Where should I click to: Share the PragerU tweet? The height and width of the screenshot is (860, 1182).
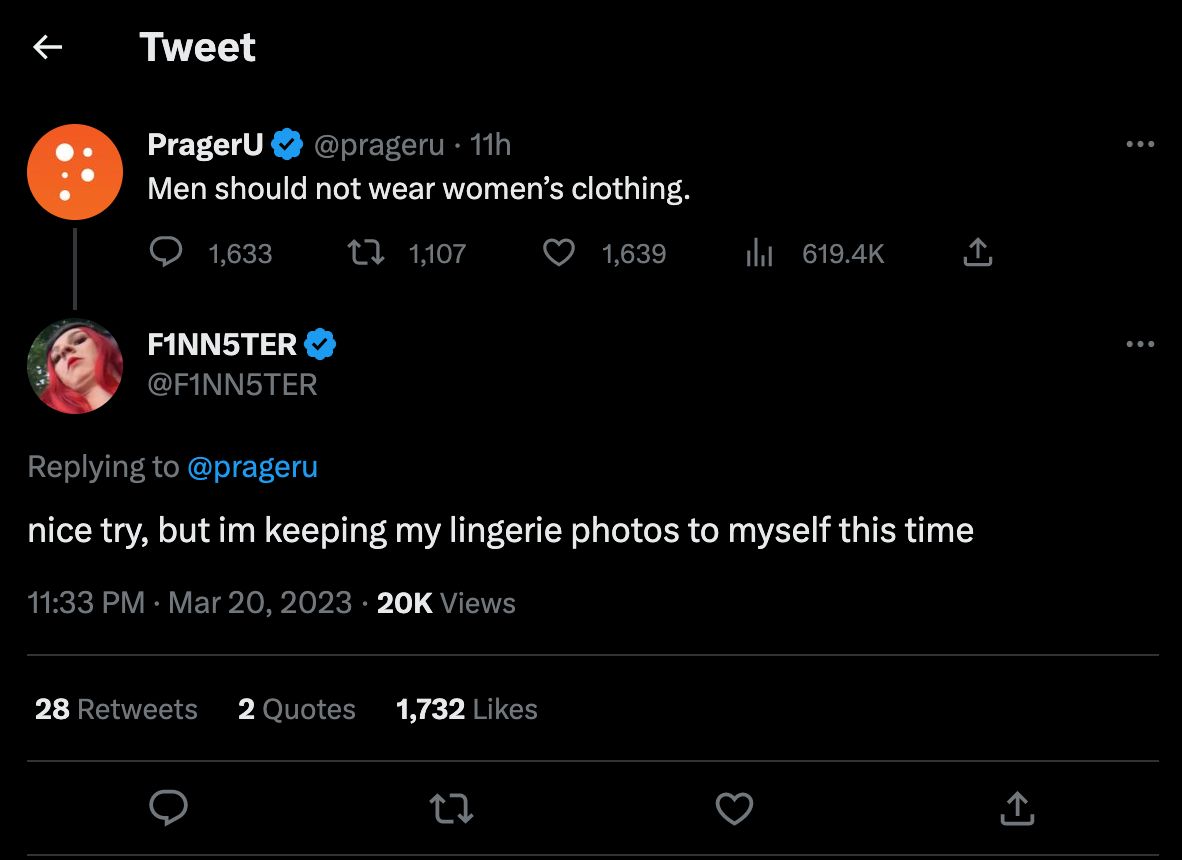[x=977, y=253]
